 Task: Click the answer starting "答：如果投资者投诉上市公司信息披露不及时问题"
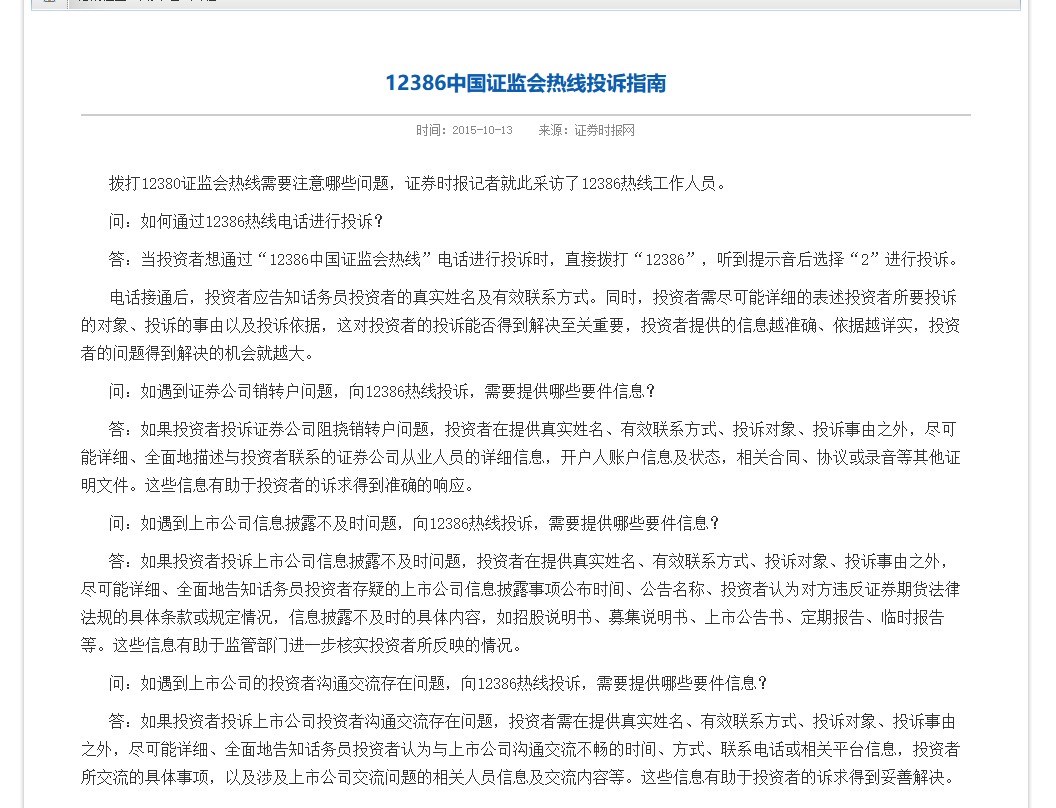[x=521, y=603]
